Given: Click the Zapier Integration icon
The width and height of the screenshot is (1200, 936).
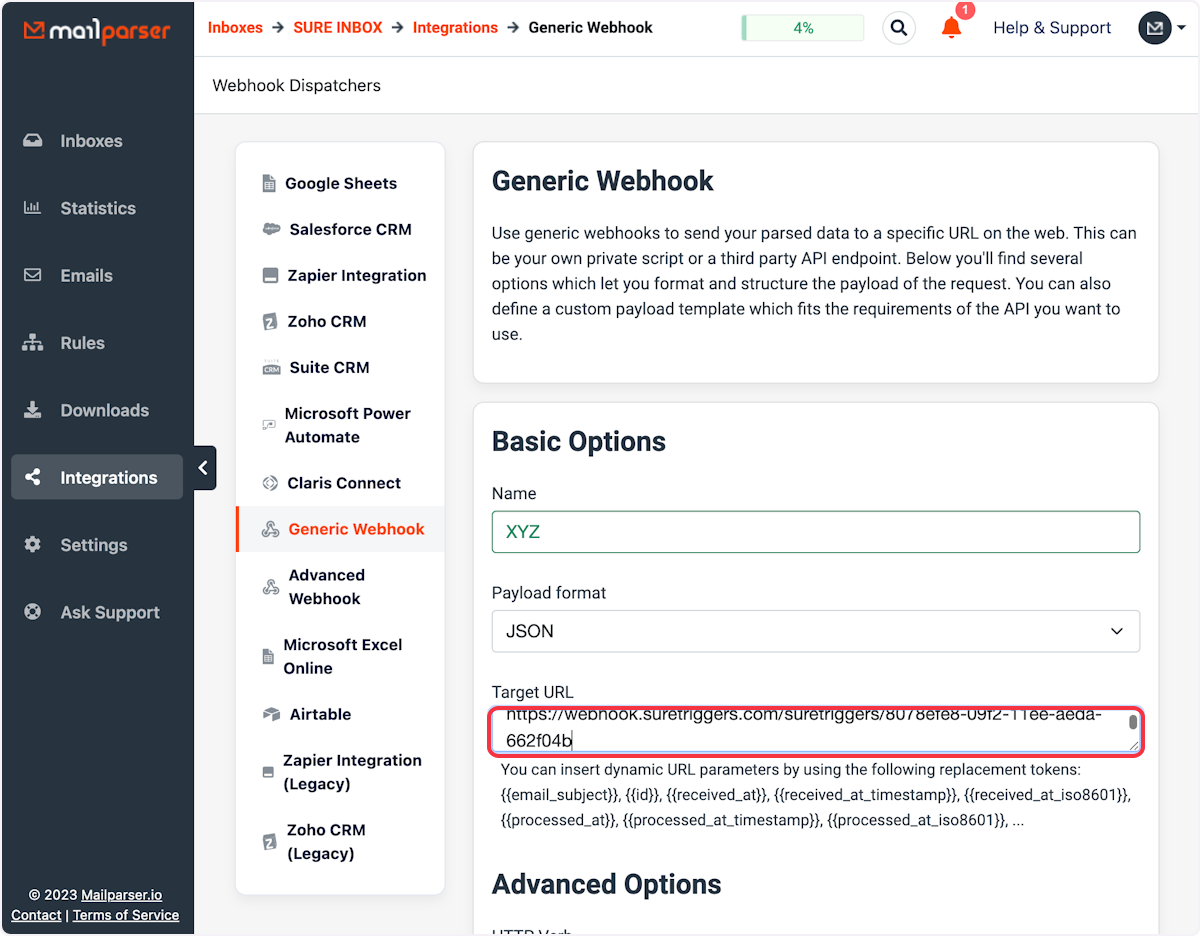Looking at the screenshot, I should 270,276.
